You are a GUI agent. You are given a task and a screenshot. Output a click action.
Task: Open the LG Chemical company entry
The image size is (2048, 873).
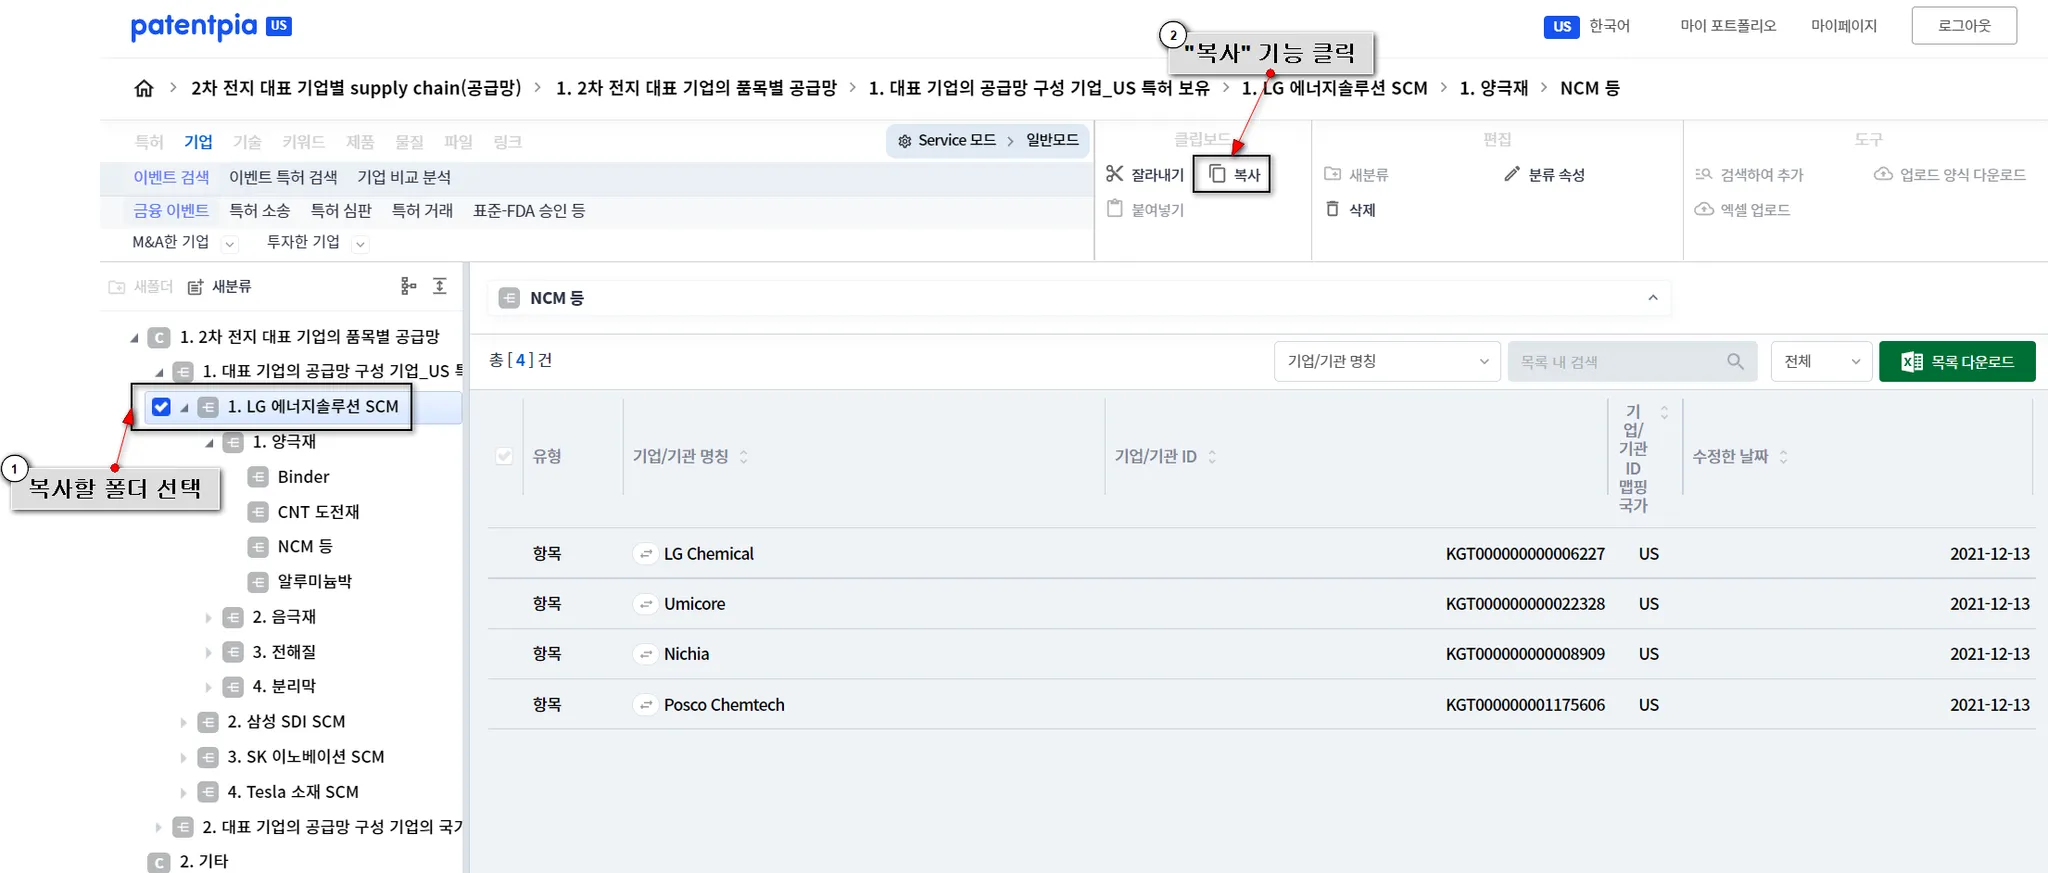(709, 554)
